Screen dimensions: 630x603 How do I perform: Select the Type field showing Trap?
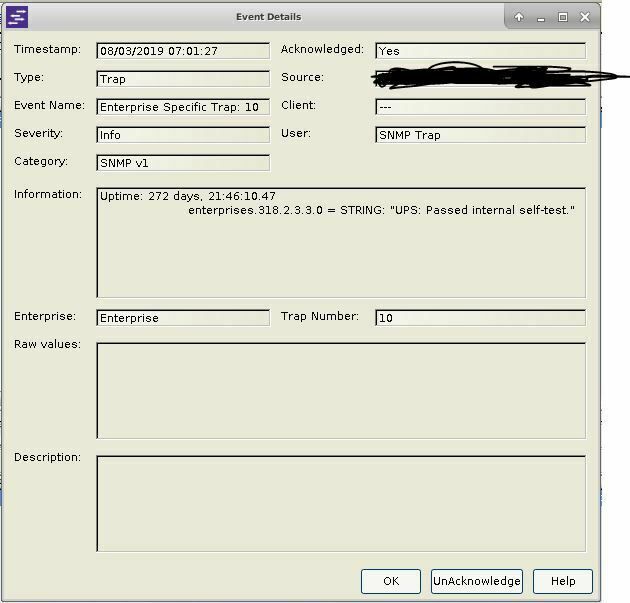point(183,79)
